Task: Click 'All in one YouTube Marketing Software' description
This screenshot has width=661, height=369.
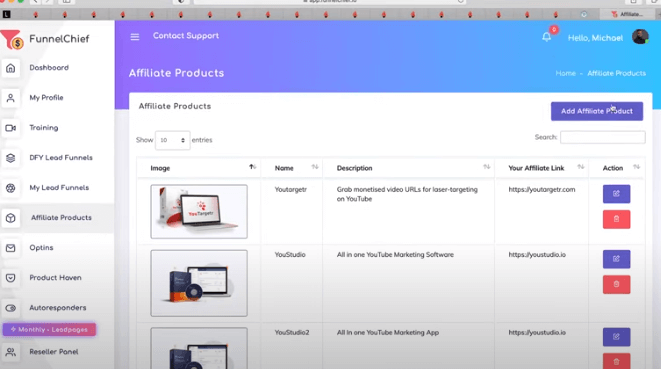Action: click(395, 255)
